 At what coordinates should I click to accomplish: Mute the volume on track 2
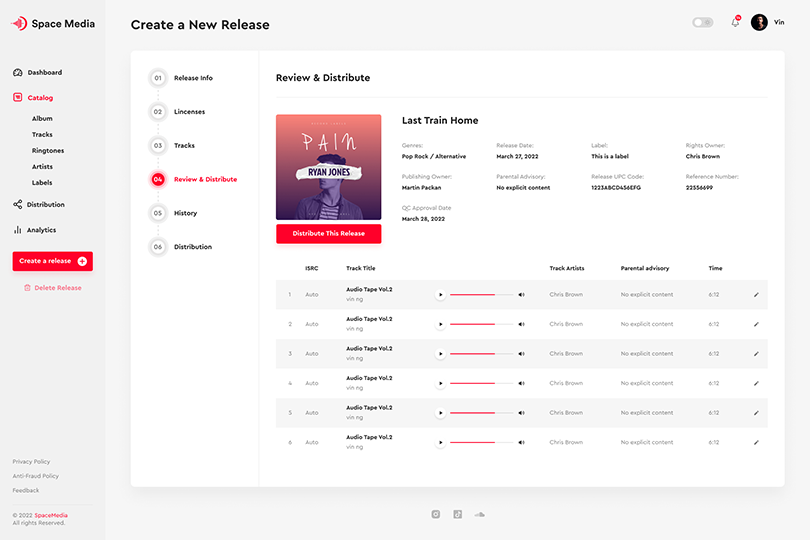click(x=521, y=324)
